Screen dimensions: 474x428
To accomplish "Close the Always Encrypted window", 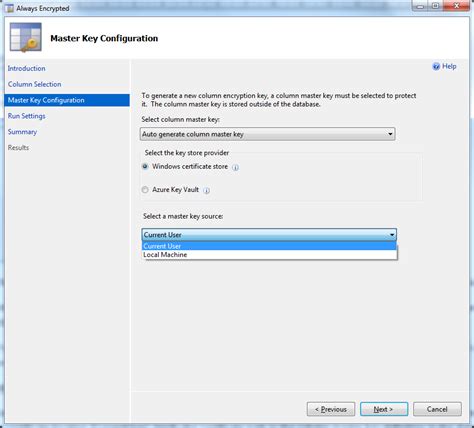I will point(456,6).
